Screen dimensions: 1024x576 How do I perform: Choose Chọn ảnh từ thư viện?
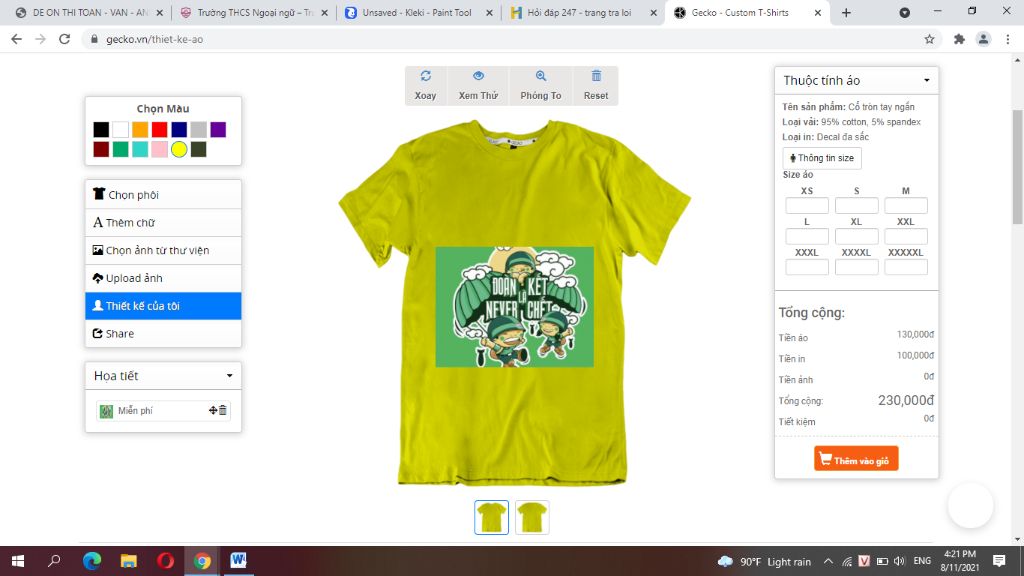pyautogui.click(x=163, y=250)
